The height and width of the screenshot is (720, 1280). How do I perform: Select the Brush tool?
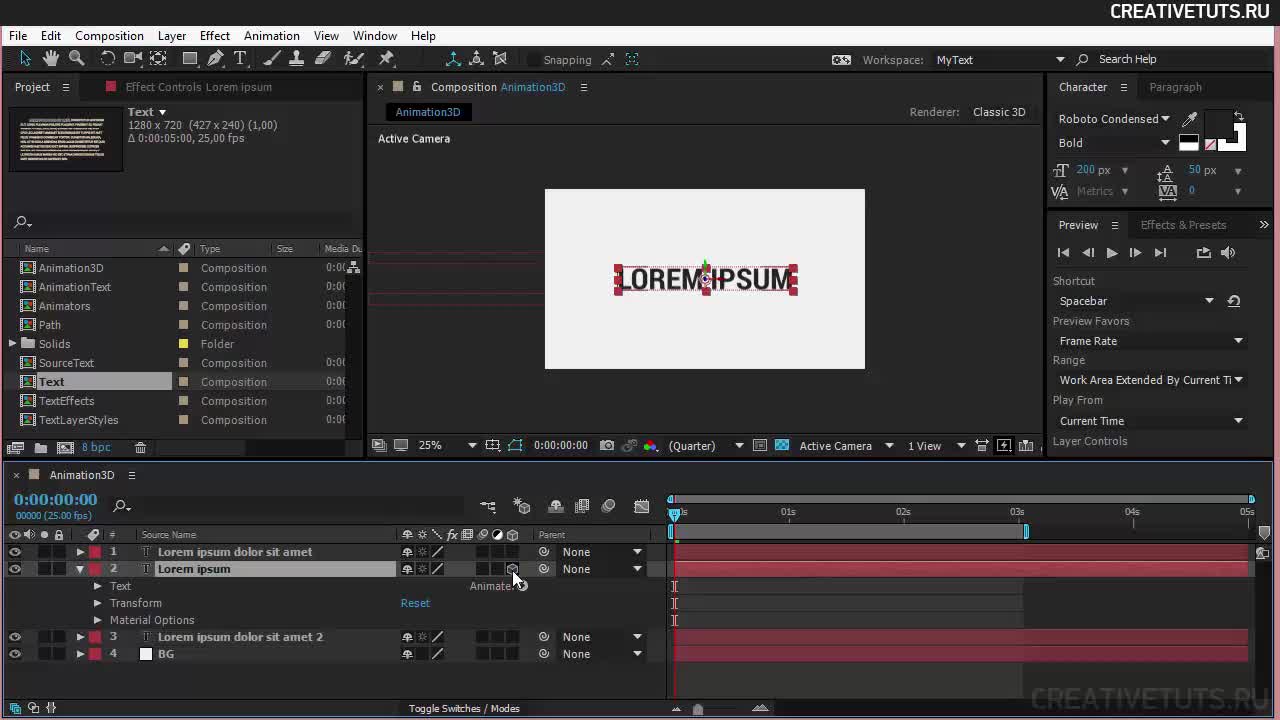(x=271, y=59)
